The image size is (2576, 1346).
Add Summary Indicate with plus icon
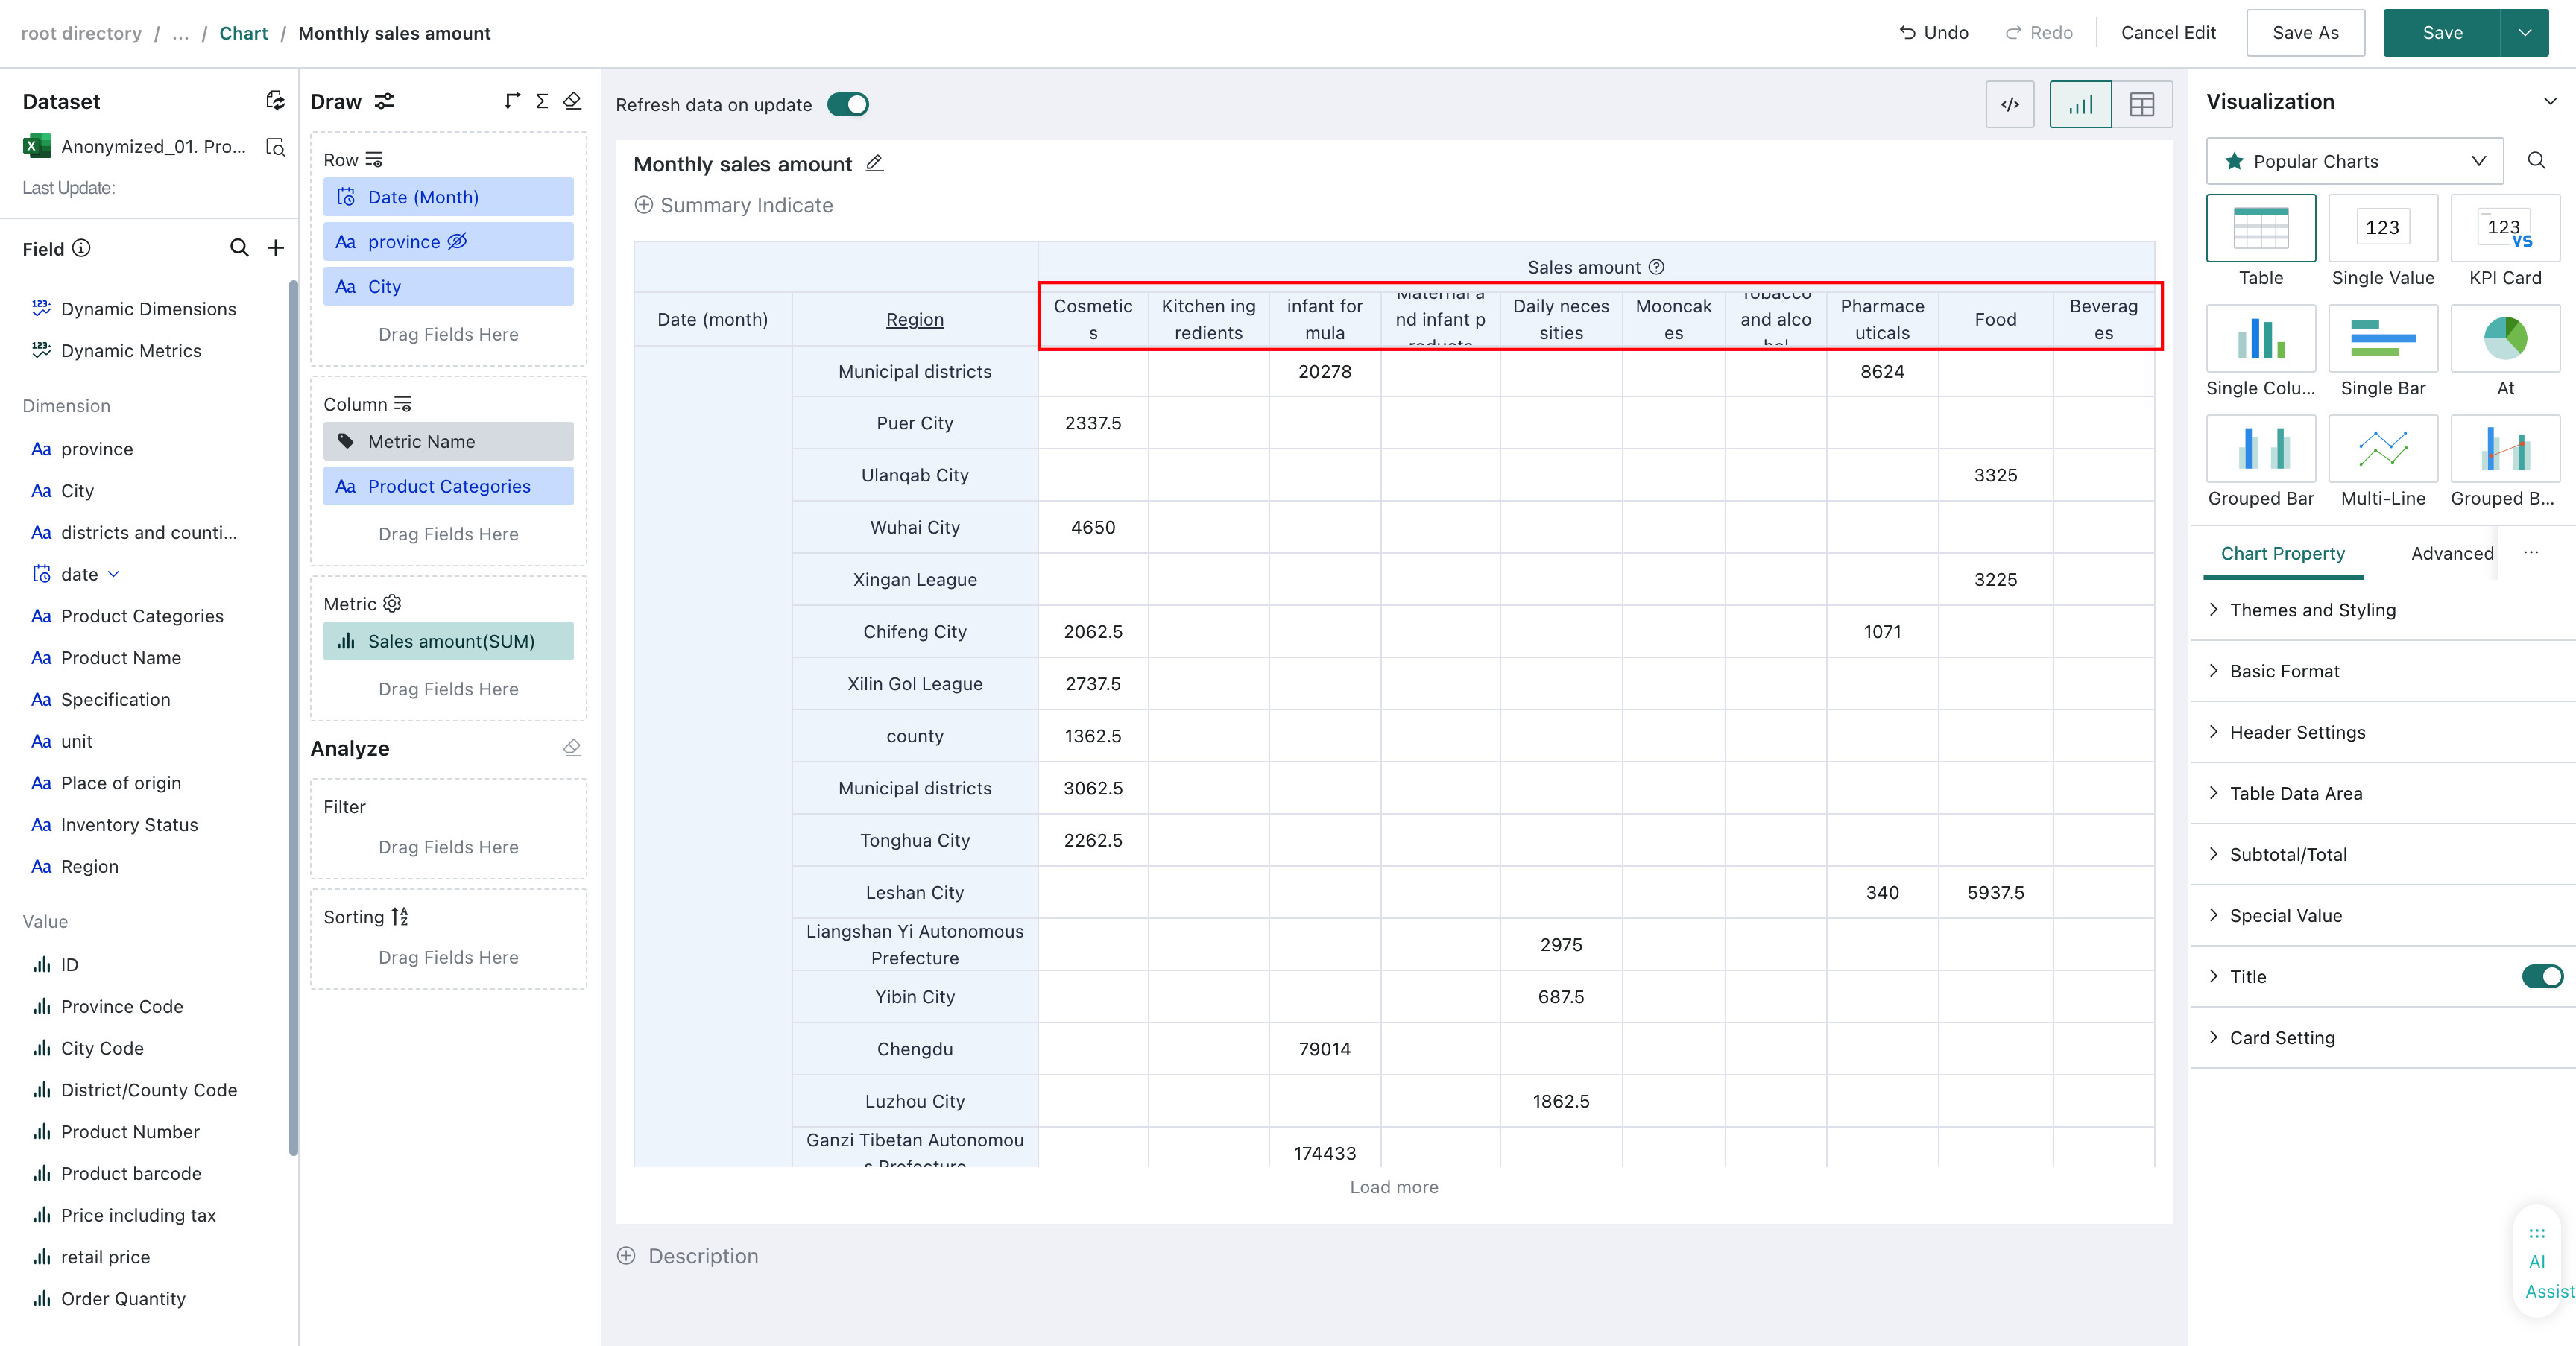[x=644, y=205]
